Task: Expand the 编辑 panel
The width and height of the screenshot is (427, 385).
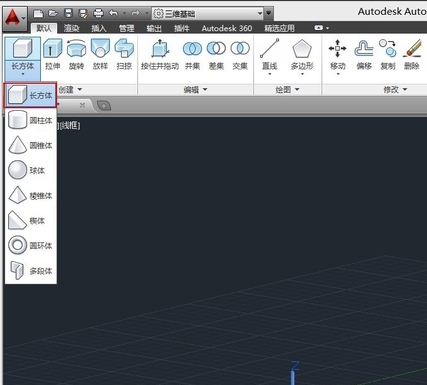Action: point(195,89)
